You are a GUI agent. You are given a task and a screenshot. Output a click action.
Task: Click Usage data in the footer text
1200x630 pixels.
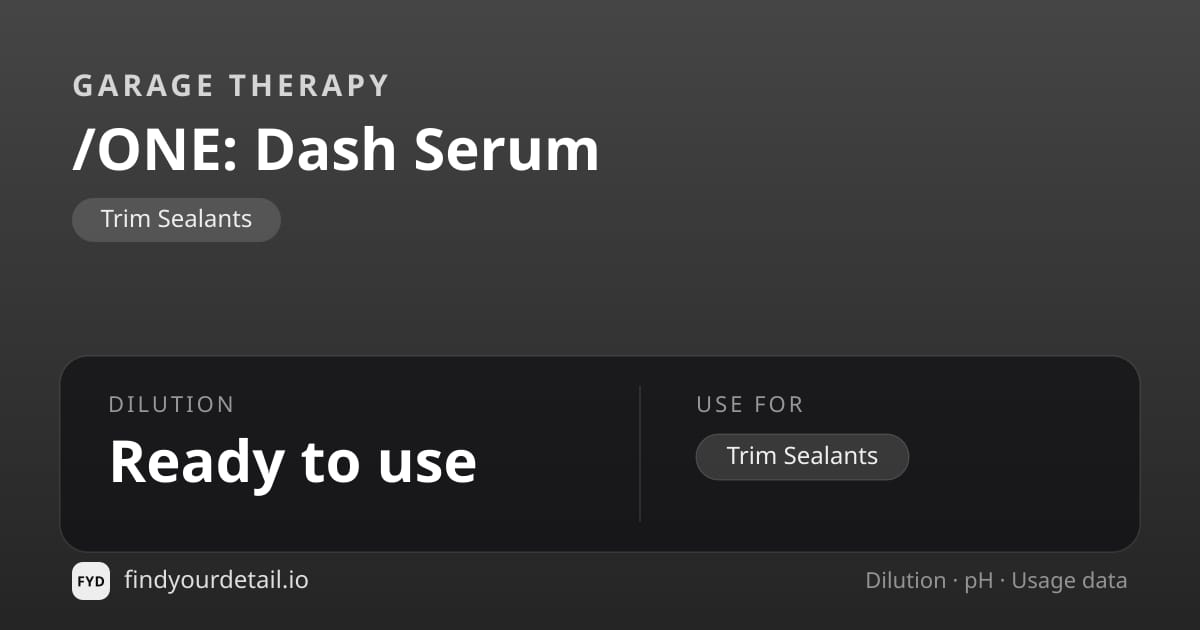click(1070, 581)
